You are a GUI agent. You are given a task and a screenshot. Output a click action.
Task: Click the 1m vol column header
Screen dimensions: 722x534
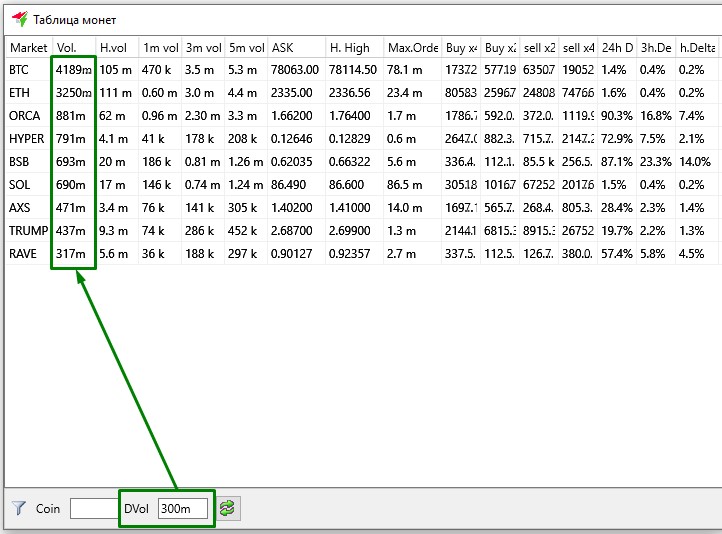[x=159, y=47]
